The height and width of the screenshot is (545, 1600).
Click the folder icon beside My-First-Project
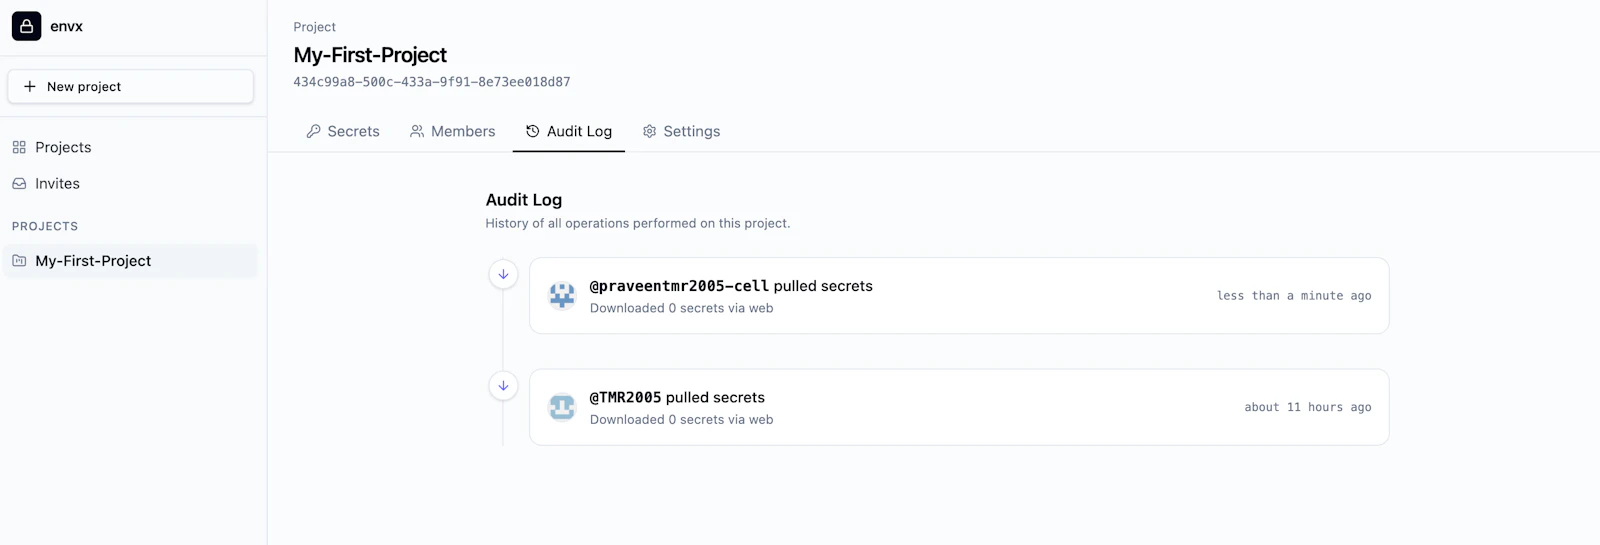[19, 261]
